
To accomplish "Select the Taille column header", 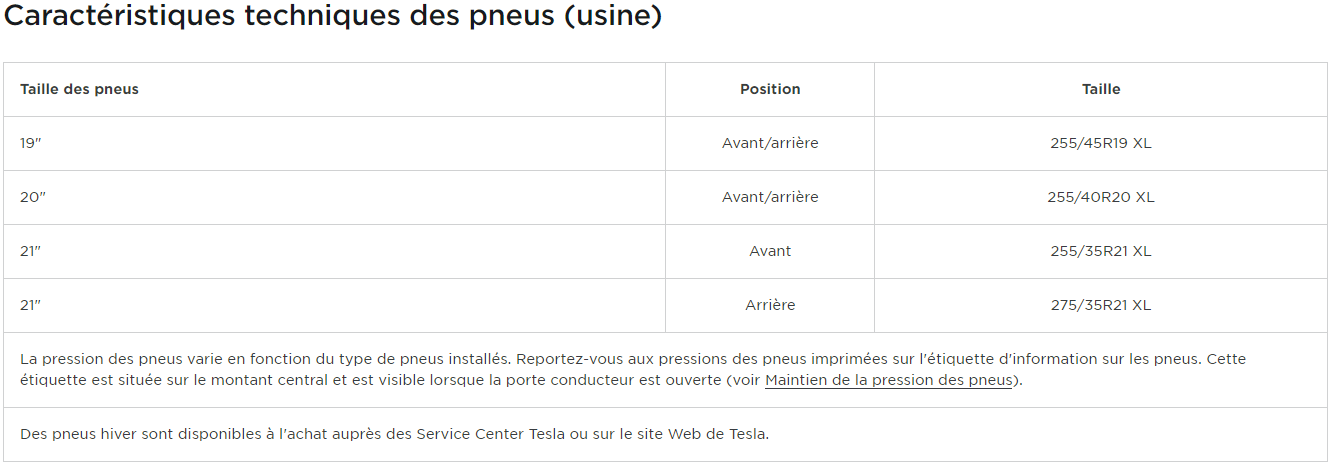I will [x=1101, y=89].
